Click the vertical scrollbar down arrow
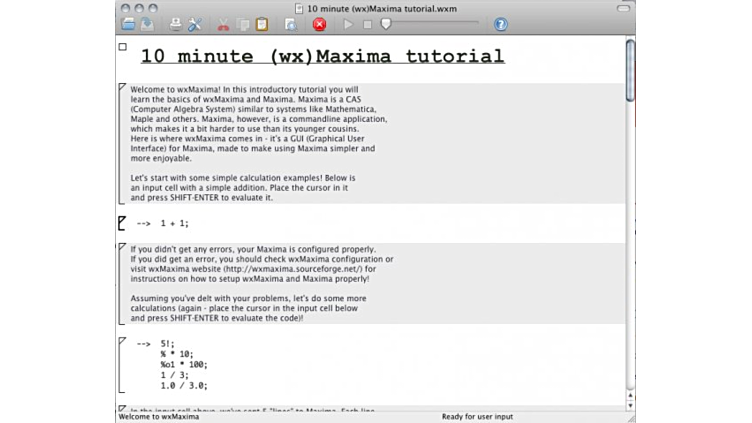This screenshot has width=752, height=423. [x=630, y=404]
